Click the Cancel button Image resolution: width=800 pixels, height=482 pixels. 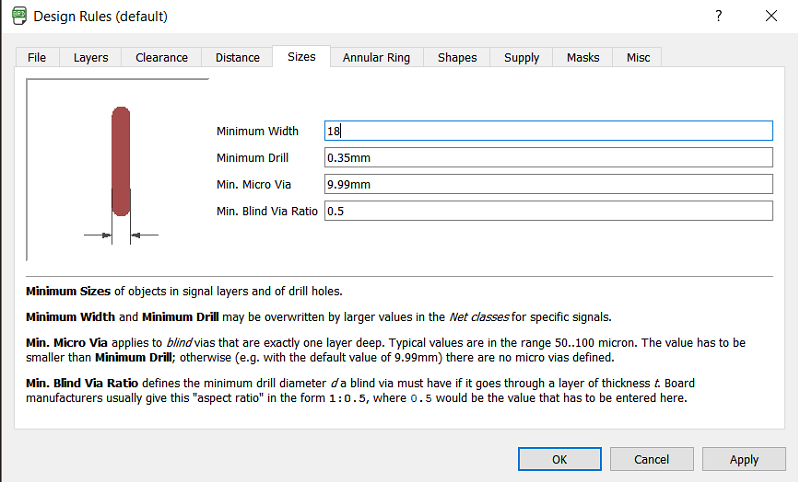tap(651, 459)
